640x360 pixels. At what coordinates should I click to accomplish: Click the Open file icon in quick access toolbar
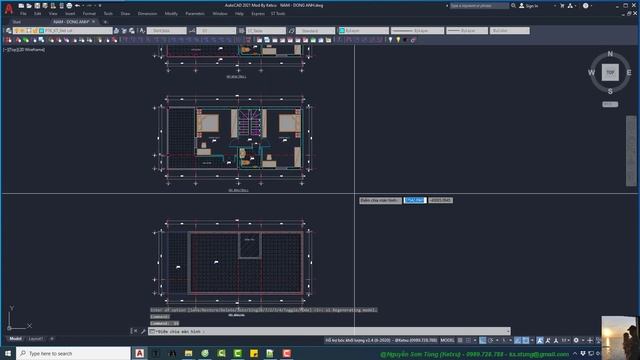point(29,6)
